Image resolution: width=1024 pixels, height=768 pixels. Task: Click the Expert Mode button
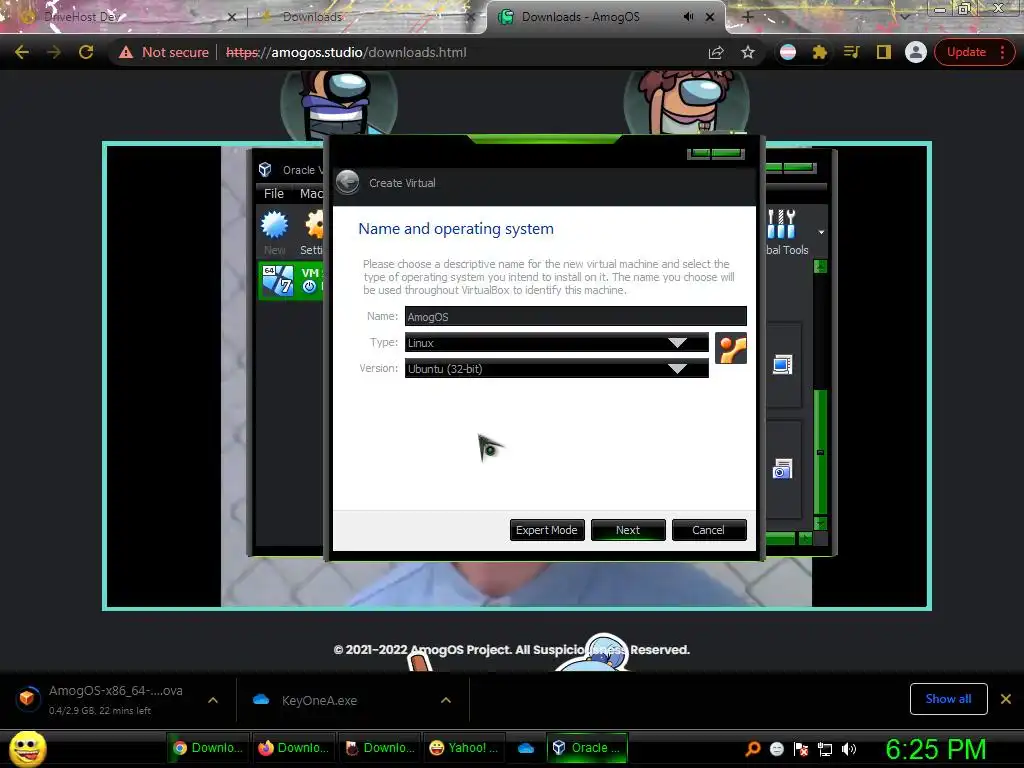[547, 530]
